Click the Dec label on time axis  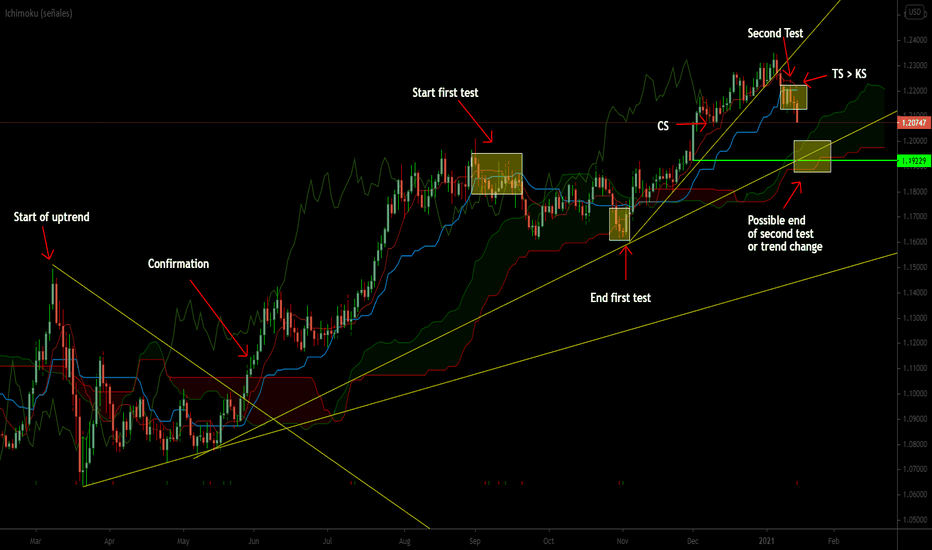pos(692,541)
